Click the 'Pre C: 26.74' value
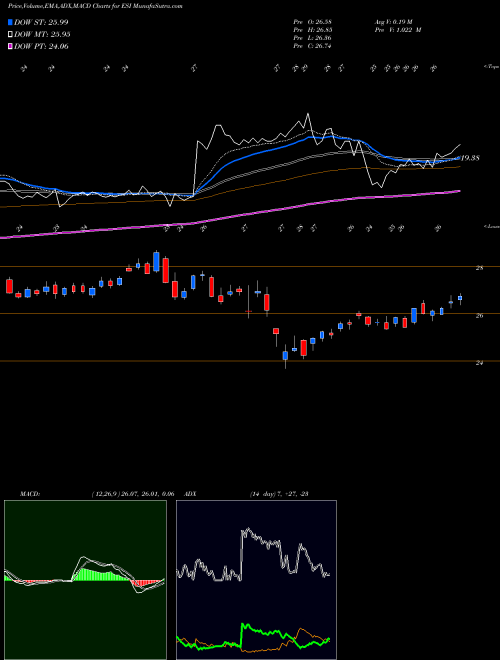The height and width of the screenshot is (660, 500). (x=312, y=46)
